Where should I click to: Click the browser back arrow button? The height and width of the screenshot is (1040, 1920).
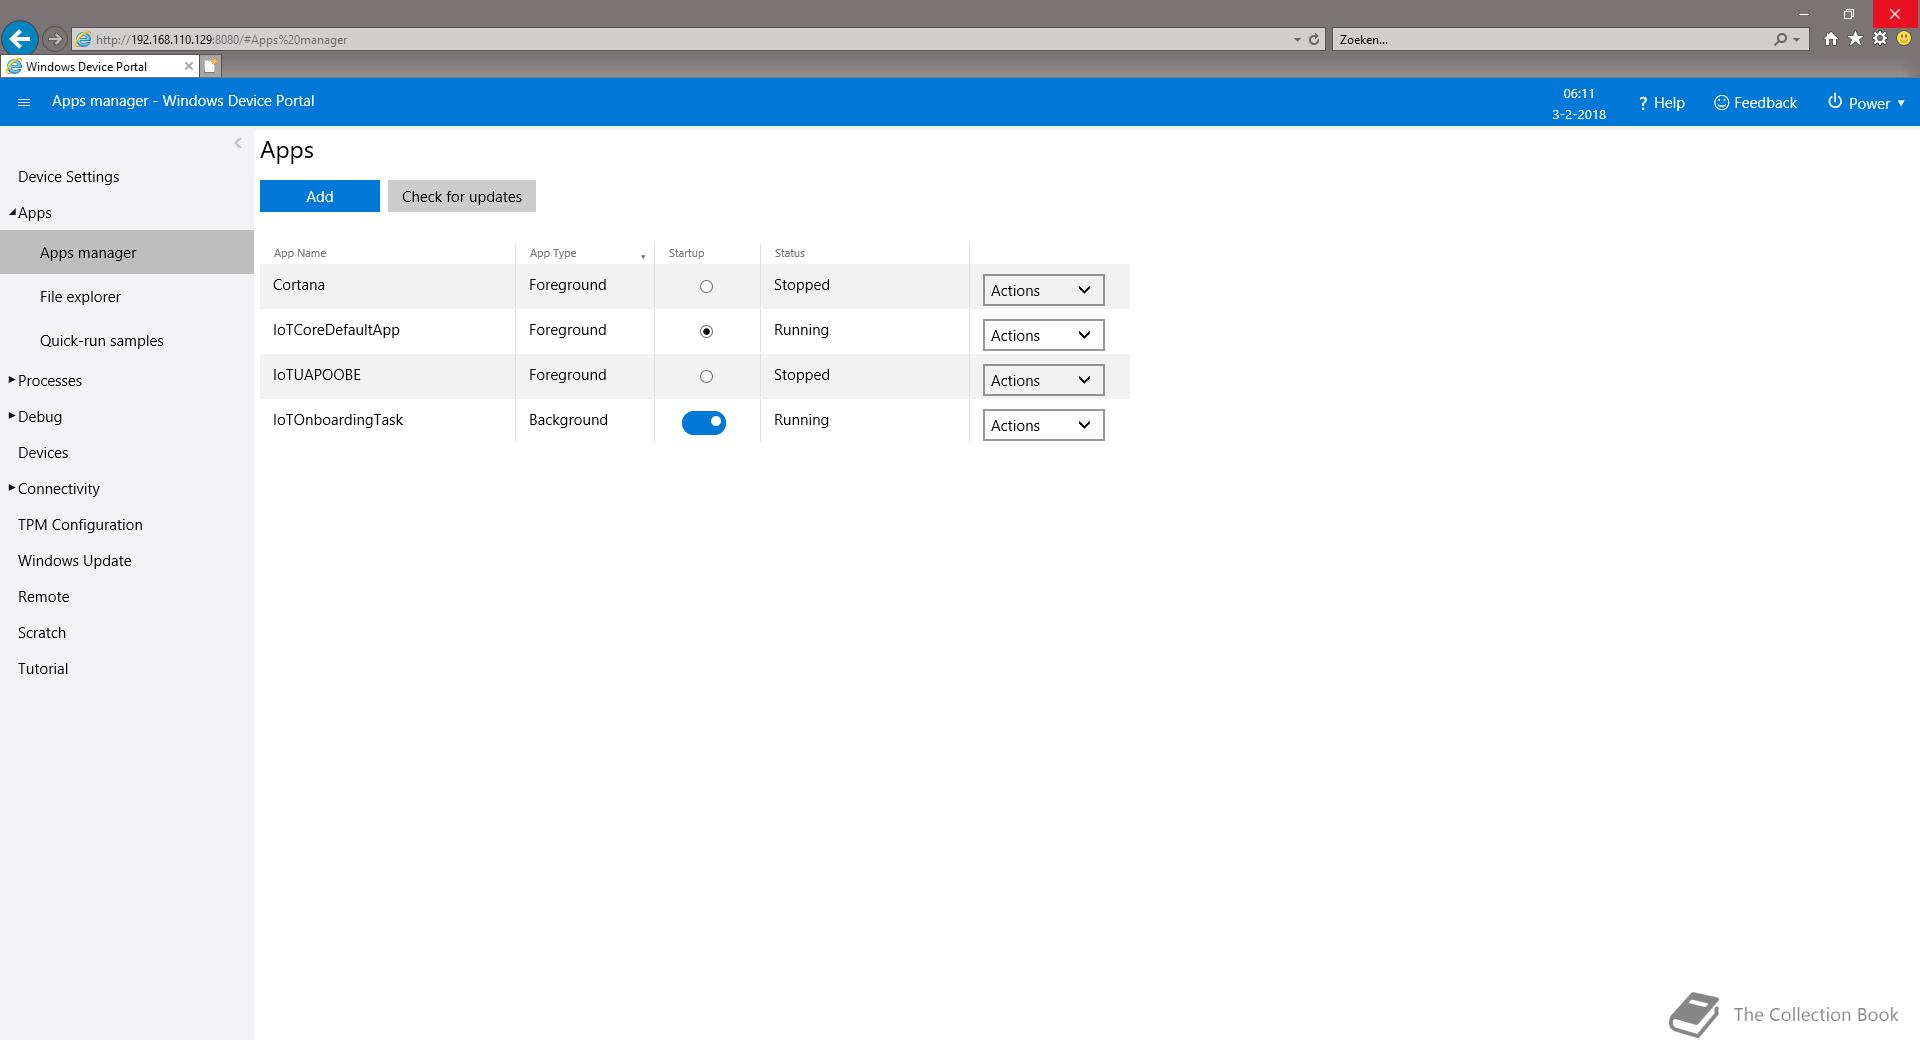tap(20, 39)
